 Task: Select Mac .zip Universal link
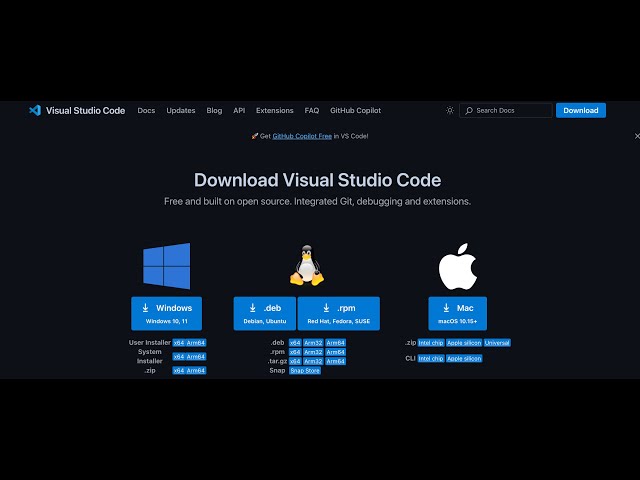point(497,343)
